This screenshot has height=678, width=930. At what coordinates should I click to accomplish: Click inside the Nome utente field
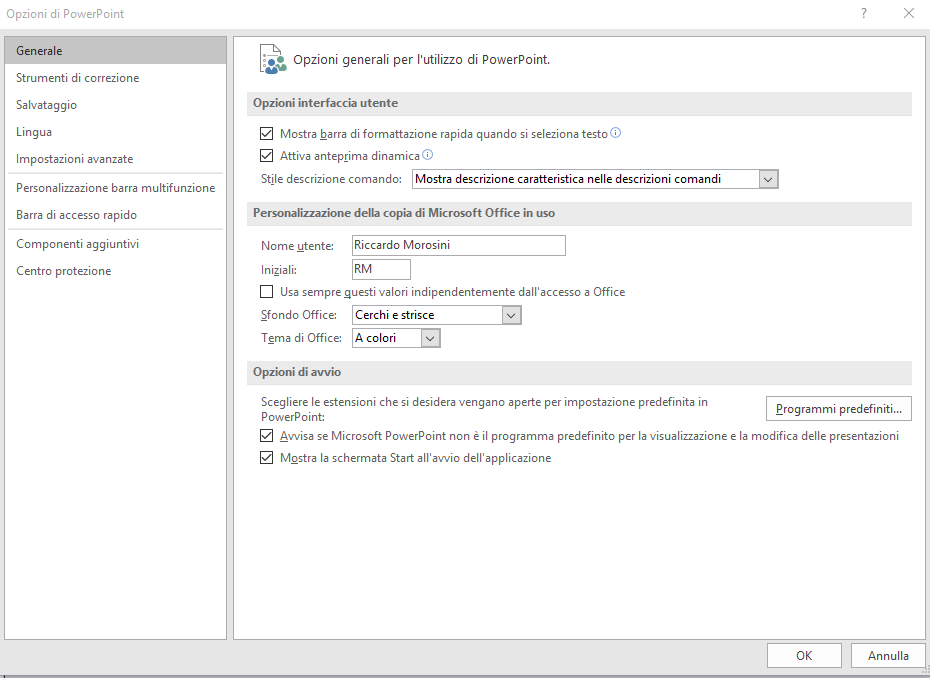[x=458, y=245]
